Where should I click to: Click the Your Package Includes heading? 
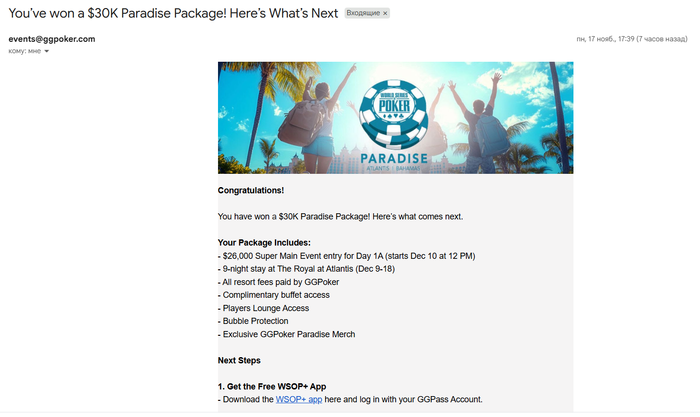coord(264,242)
